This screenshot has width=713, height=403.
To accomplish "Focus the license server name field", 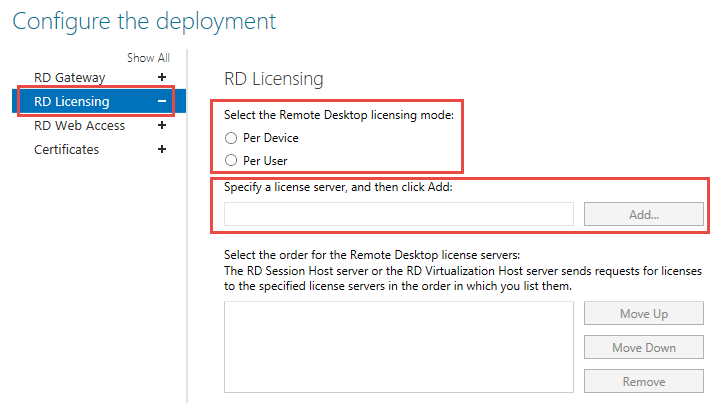I will 399,214.
